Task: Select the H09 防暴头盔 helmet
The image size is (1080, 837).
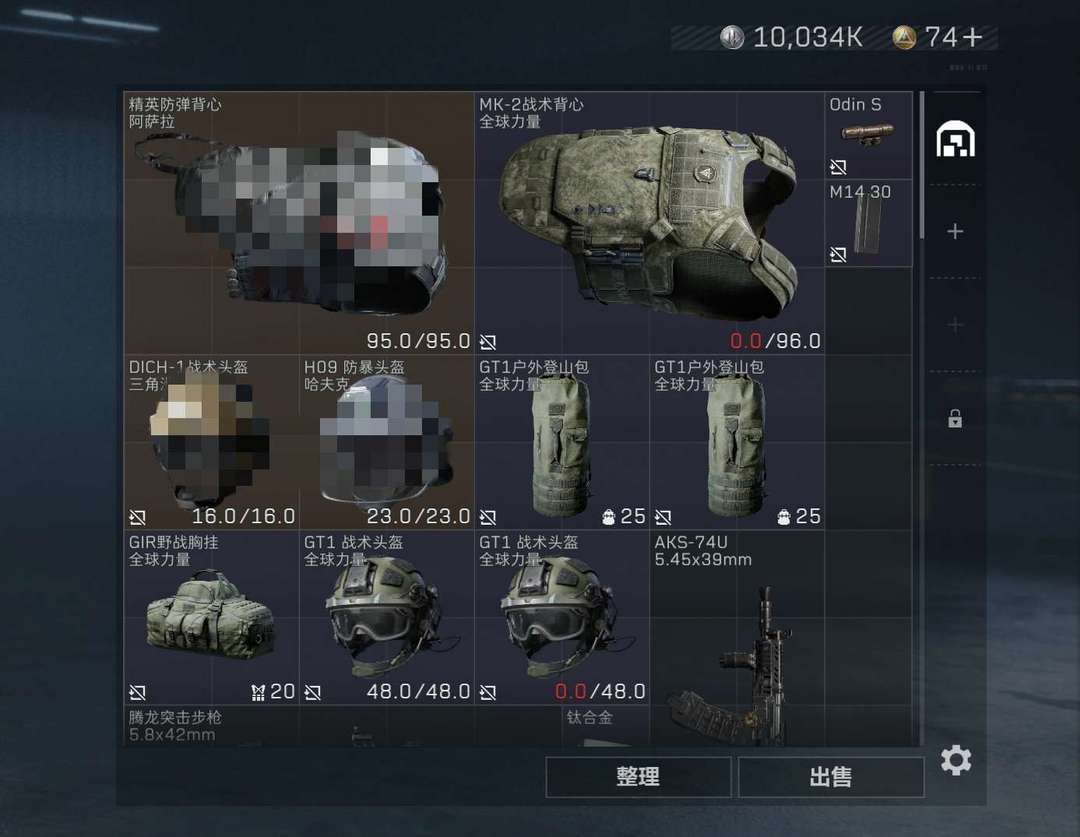Action: click(386, 442)
